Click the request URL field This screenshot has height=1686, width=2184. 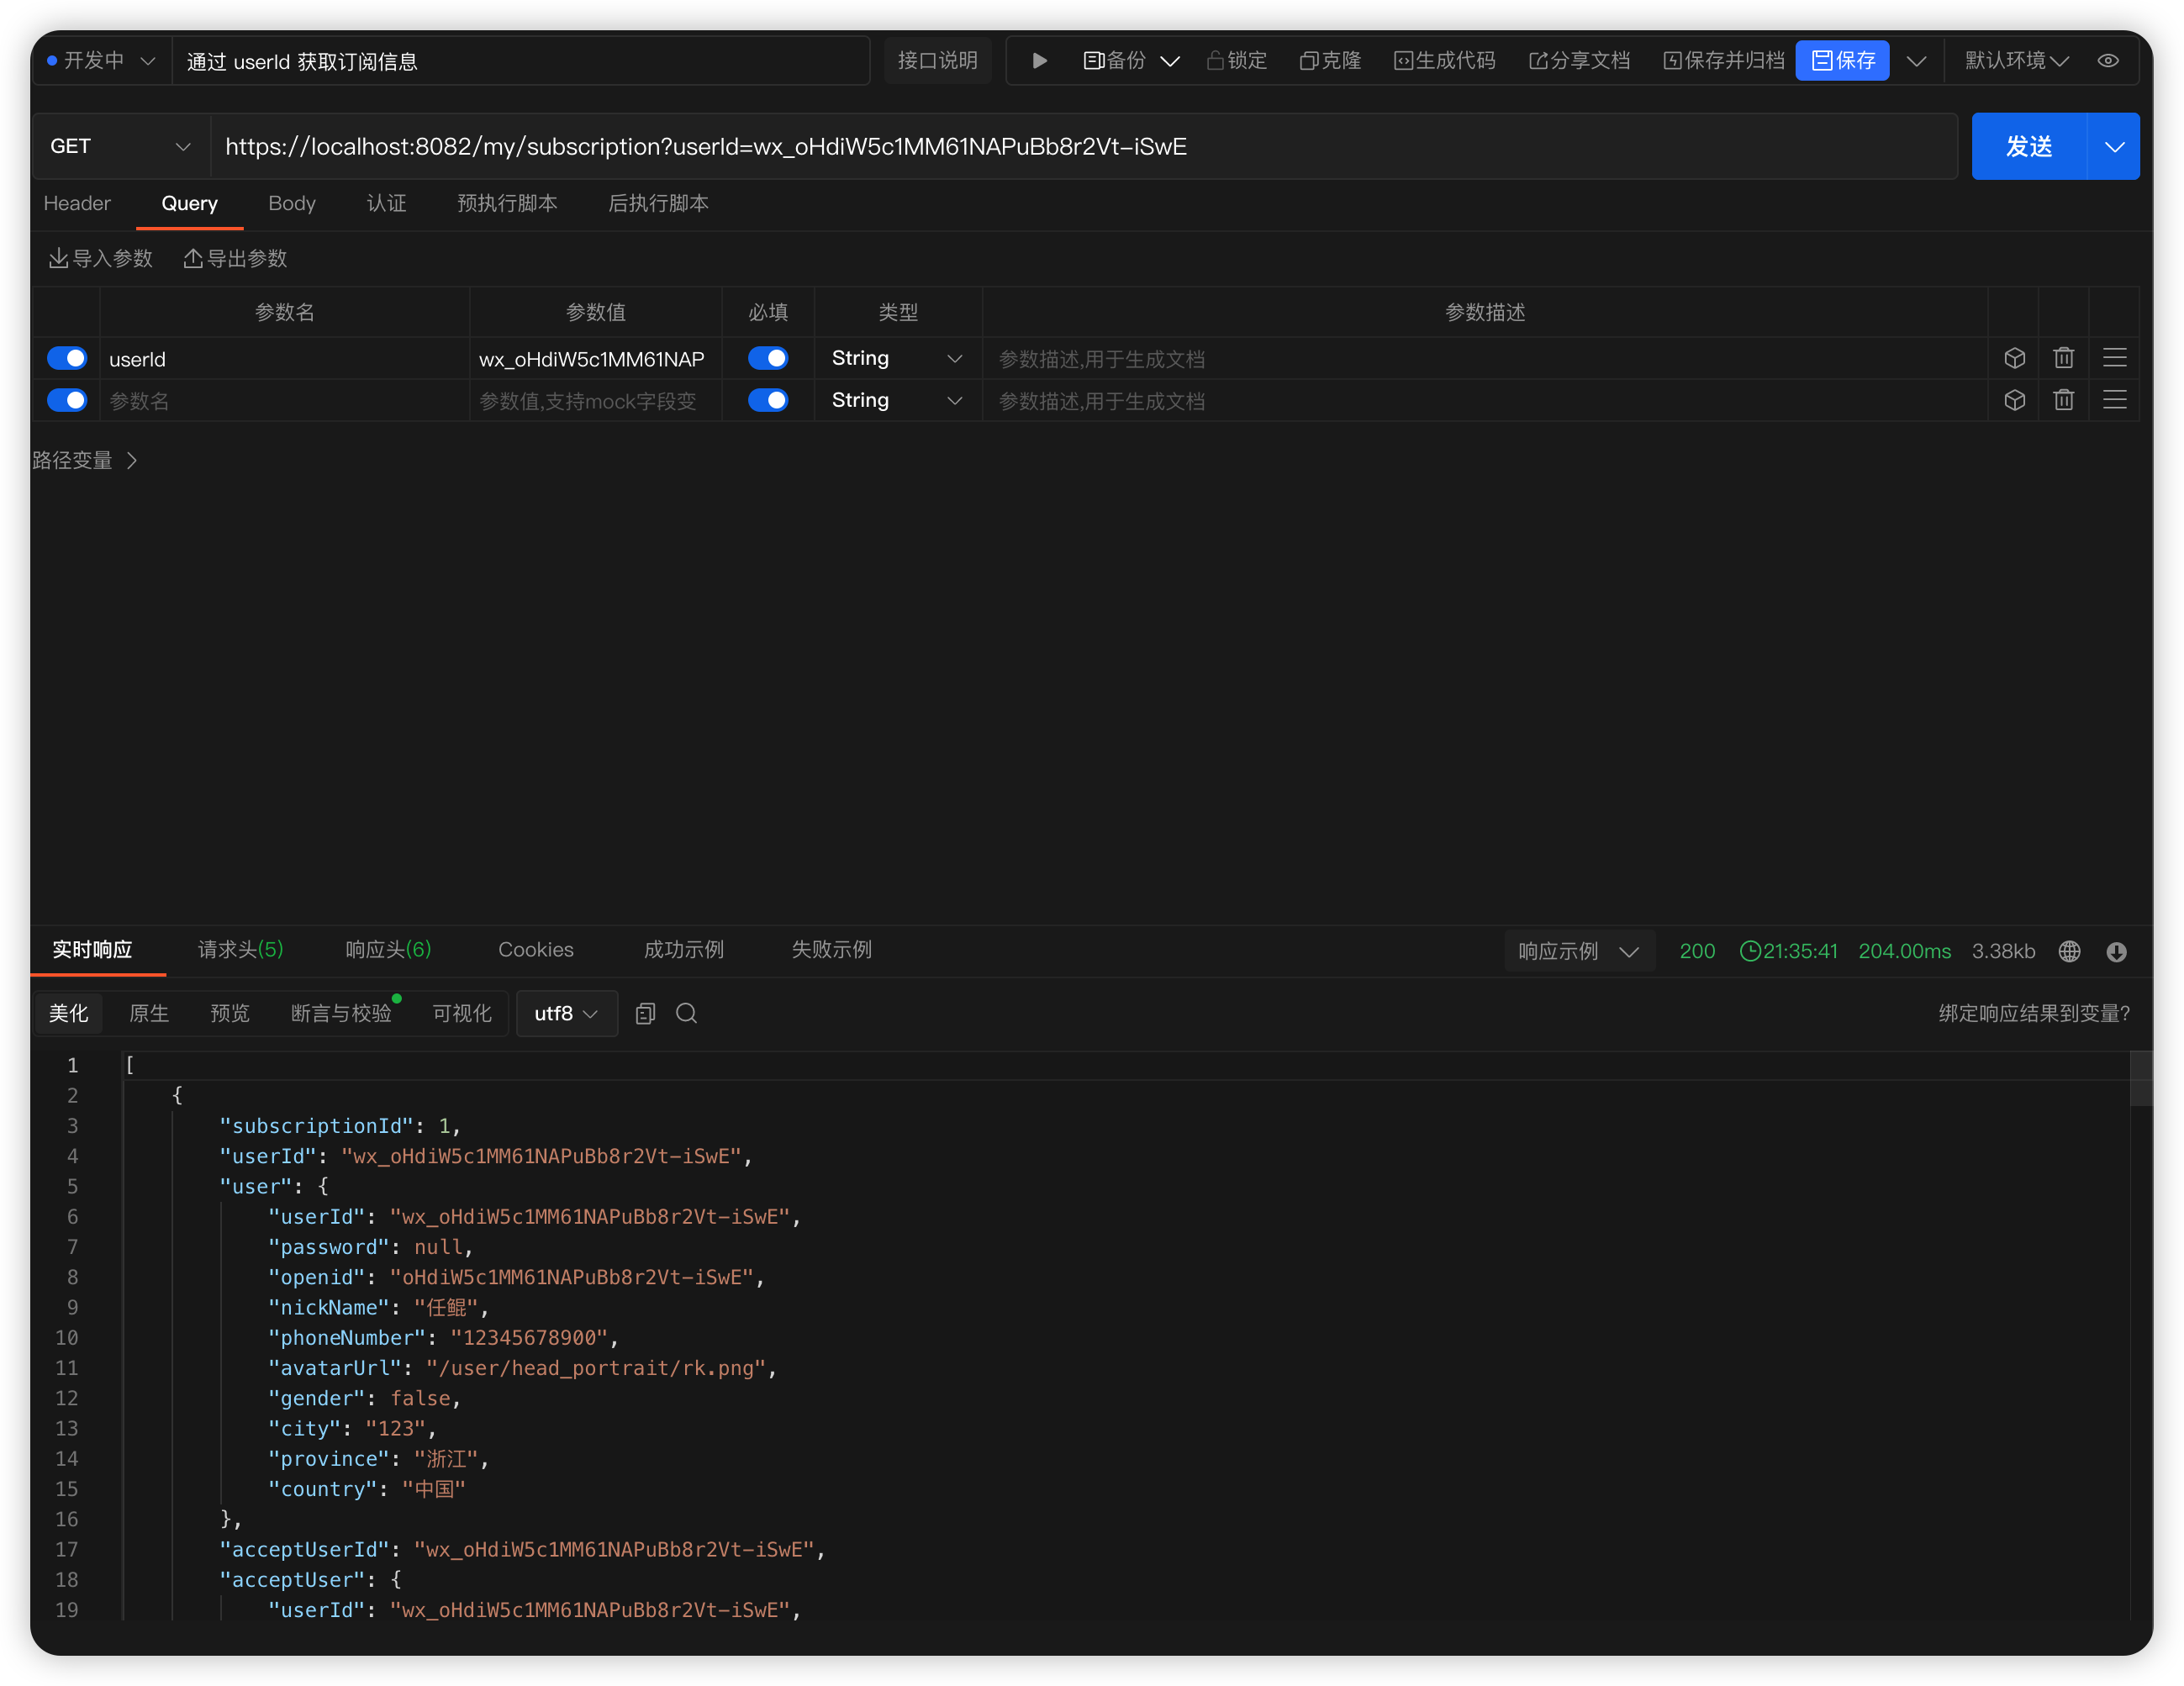point(1084,146)
